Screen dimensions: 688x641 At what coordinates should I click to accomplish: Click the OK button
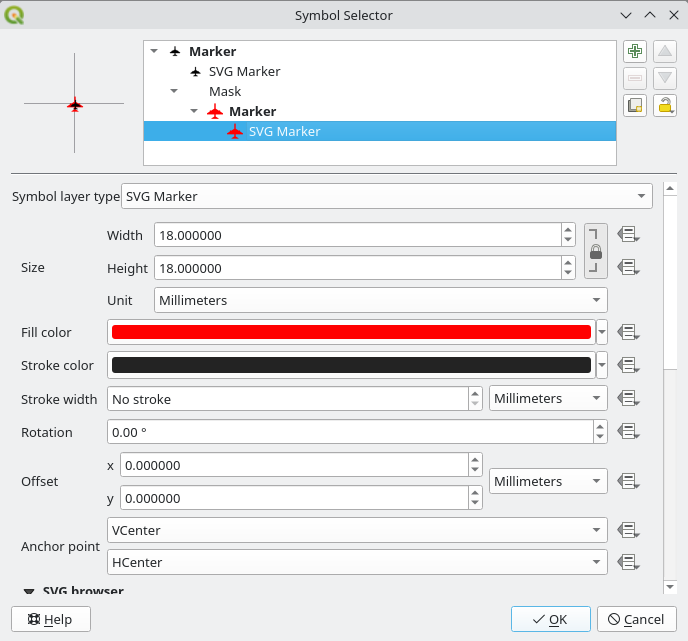click(550, 619)
